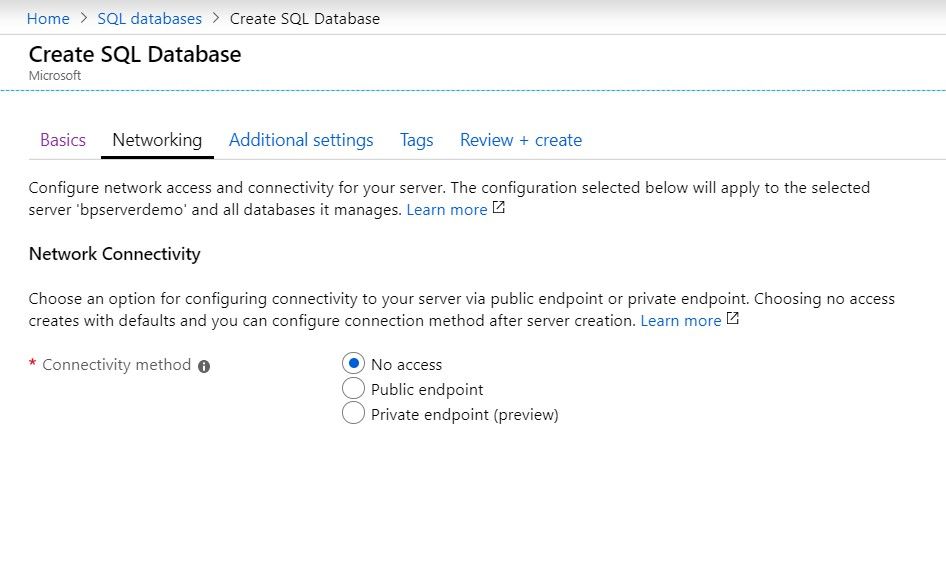The image size is (946, 570).
Task: Click the Connectivity method field label
Action: [x=116, y=365]
